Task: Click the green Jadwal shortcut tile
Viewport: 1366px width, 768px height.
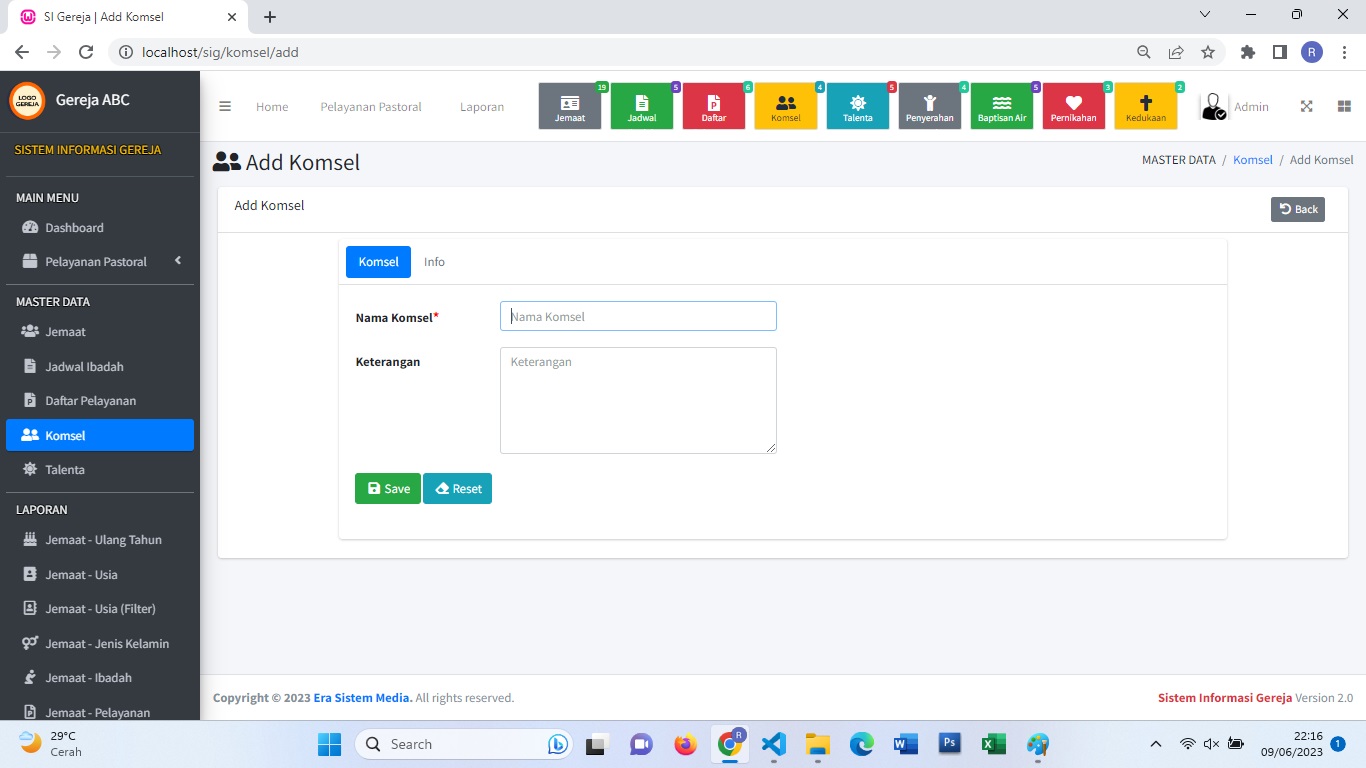Action: point(642,107)
